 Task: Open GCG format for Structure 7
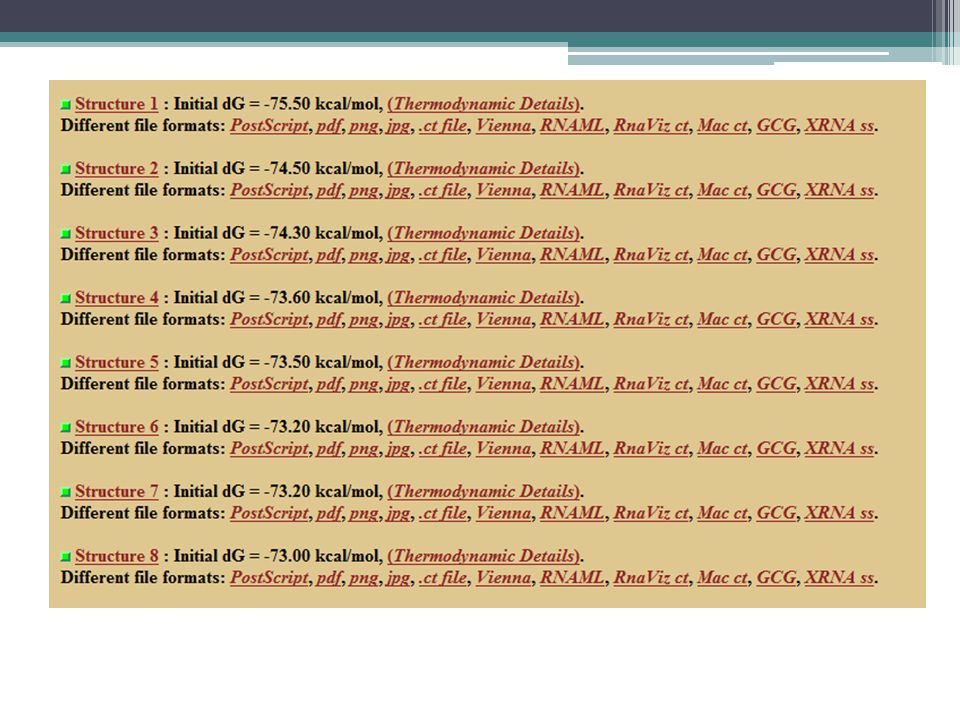[776, 513]
